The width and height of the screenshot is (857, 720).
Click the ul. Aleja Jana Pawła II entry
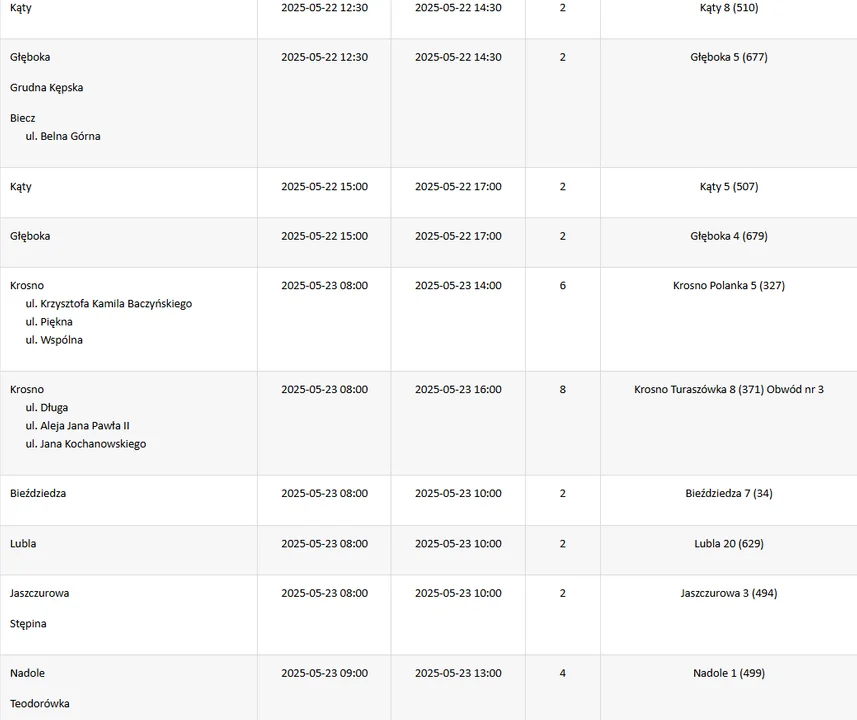(78, 426)
